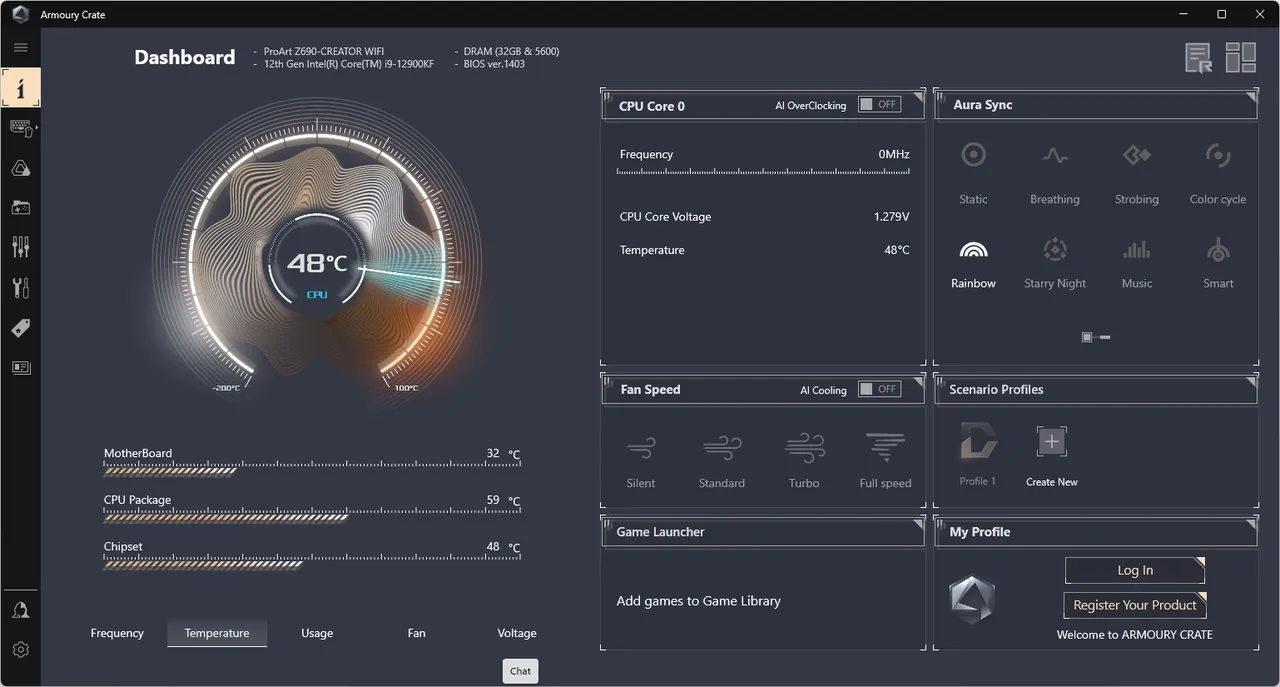This screenshot has height=687, width=1280.
Task: Switch to the Voltage tab
Action: [x=517, y=633]
